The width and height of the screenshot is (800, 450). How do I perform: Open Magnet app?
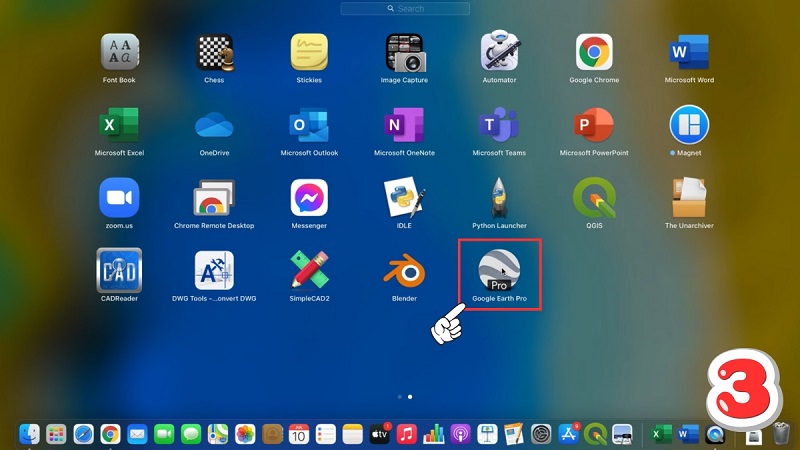pyautogui.click(x=689, y=125)
